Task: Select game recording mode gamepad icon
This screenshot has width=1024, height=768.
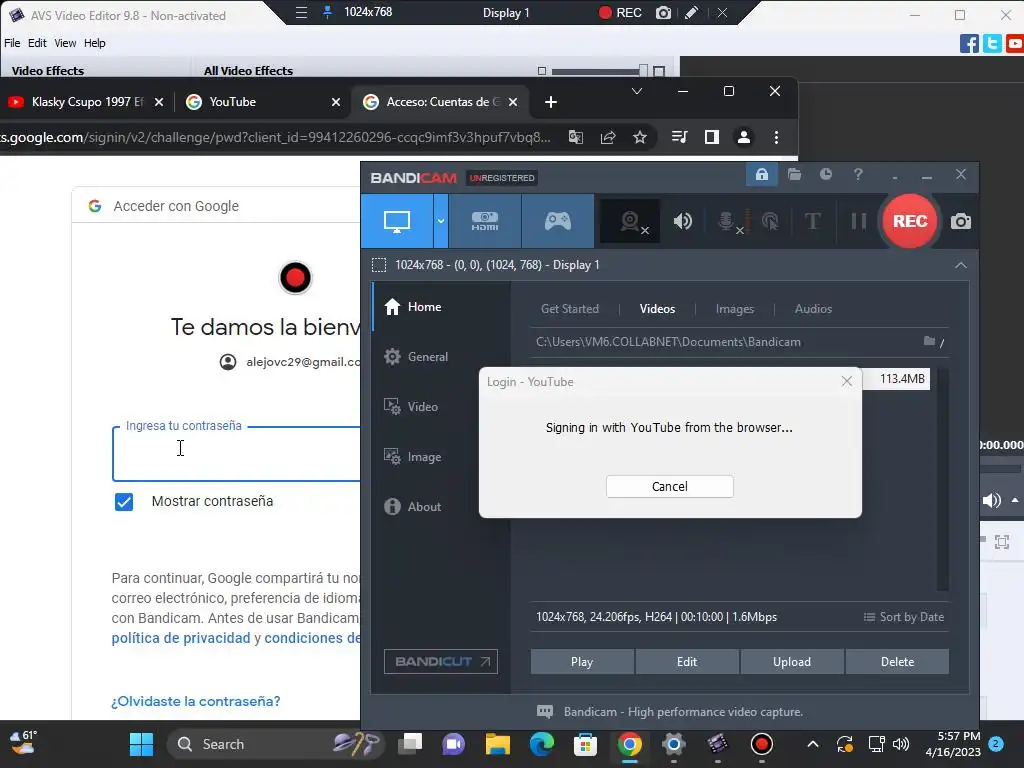Action: pyautogui.click(x=558, y=221)
